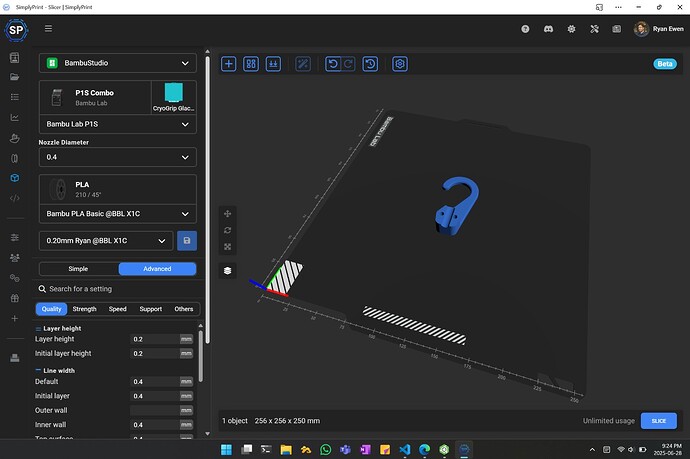Open the header settings gear icon
The height and width of the screenshot is (459, 690).
click(x=571, y=29)
